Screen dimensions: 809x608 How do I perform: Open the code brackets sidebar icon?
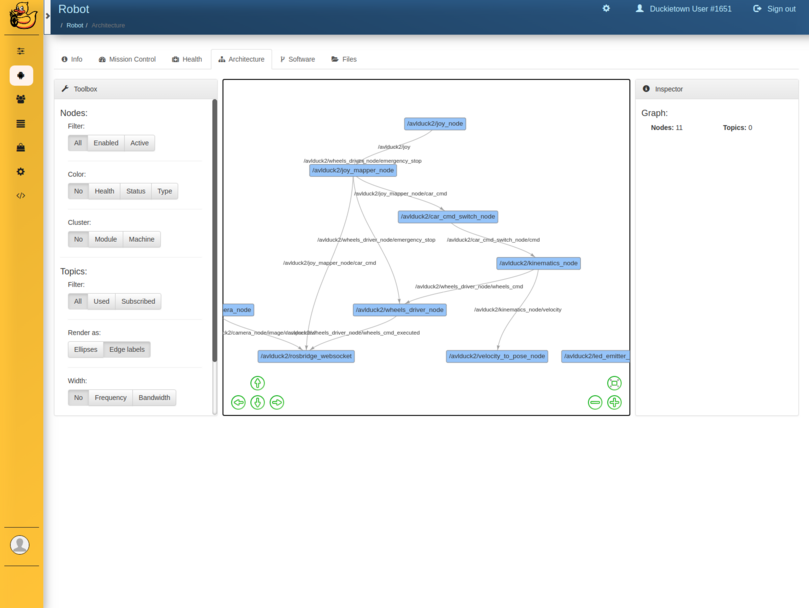coord(21,196)
